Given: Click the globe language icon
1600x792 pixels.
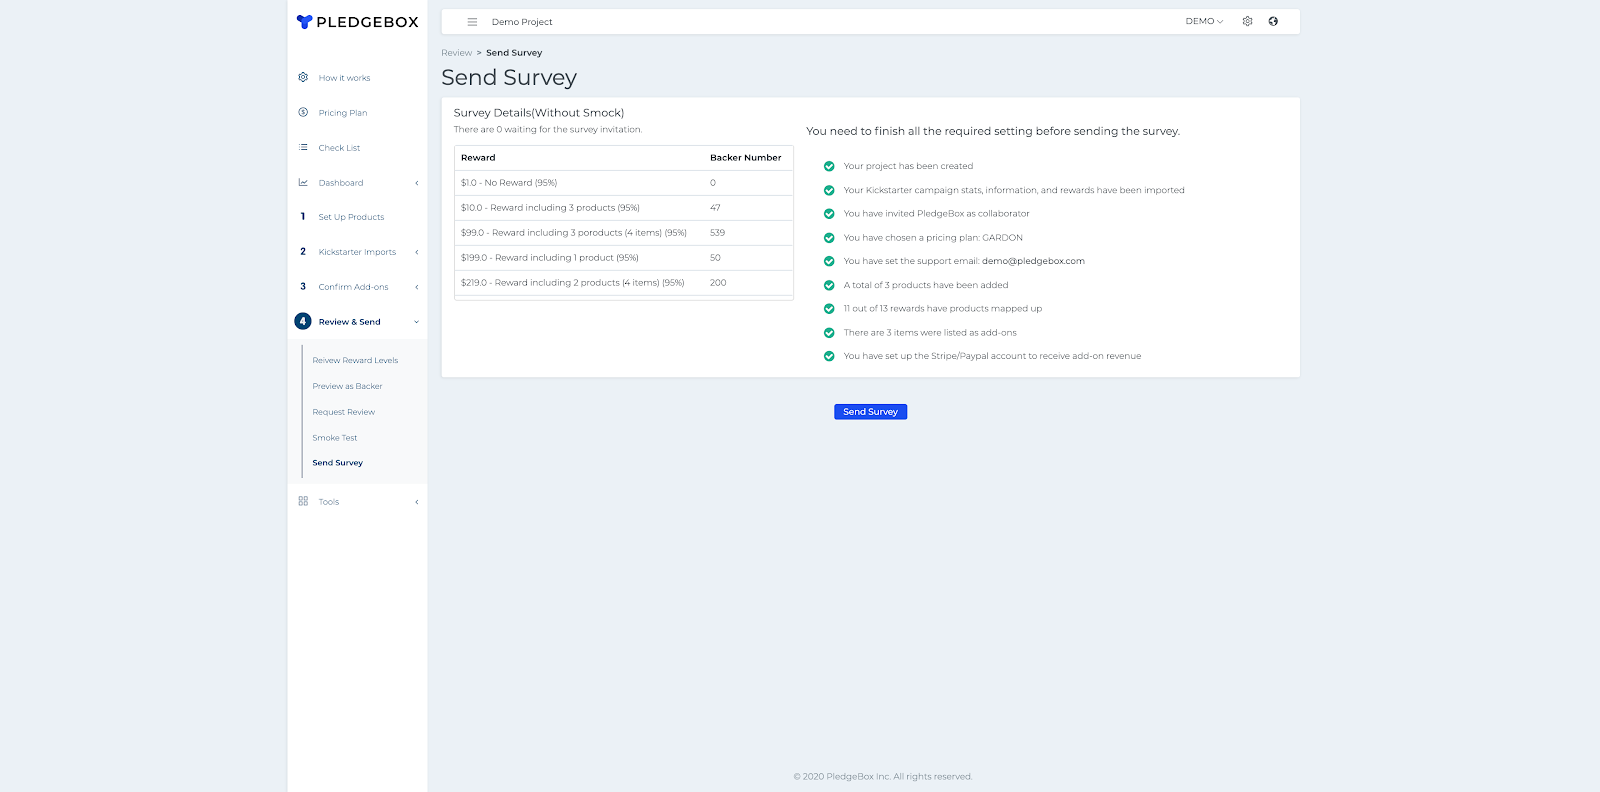Looking at the screenshot, I should point(1273,21).
